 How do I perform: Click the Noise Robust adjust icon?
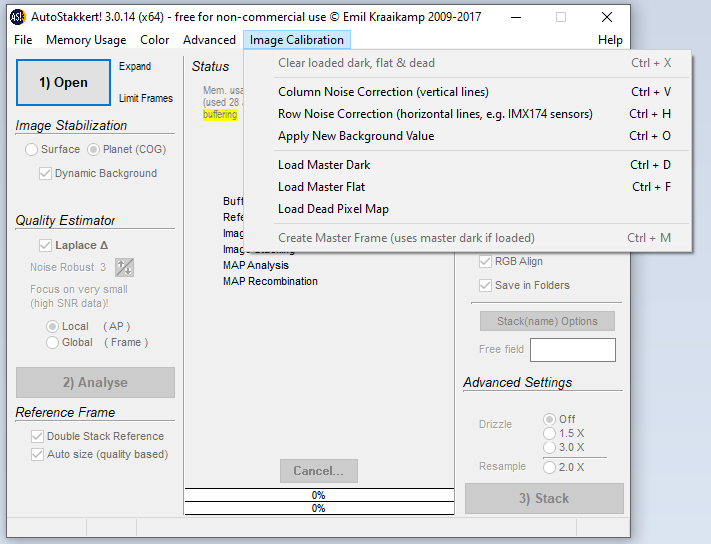(x=124, y=267)
